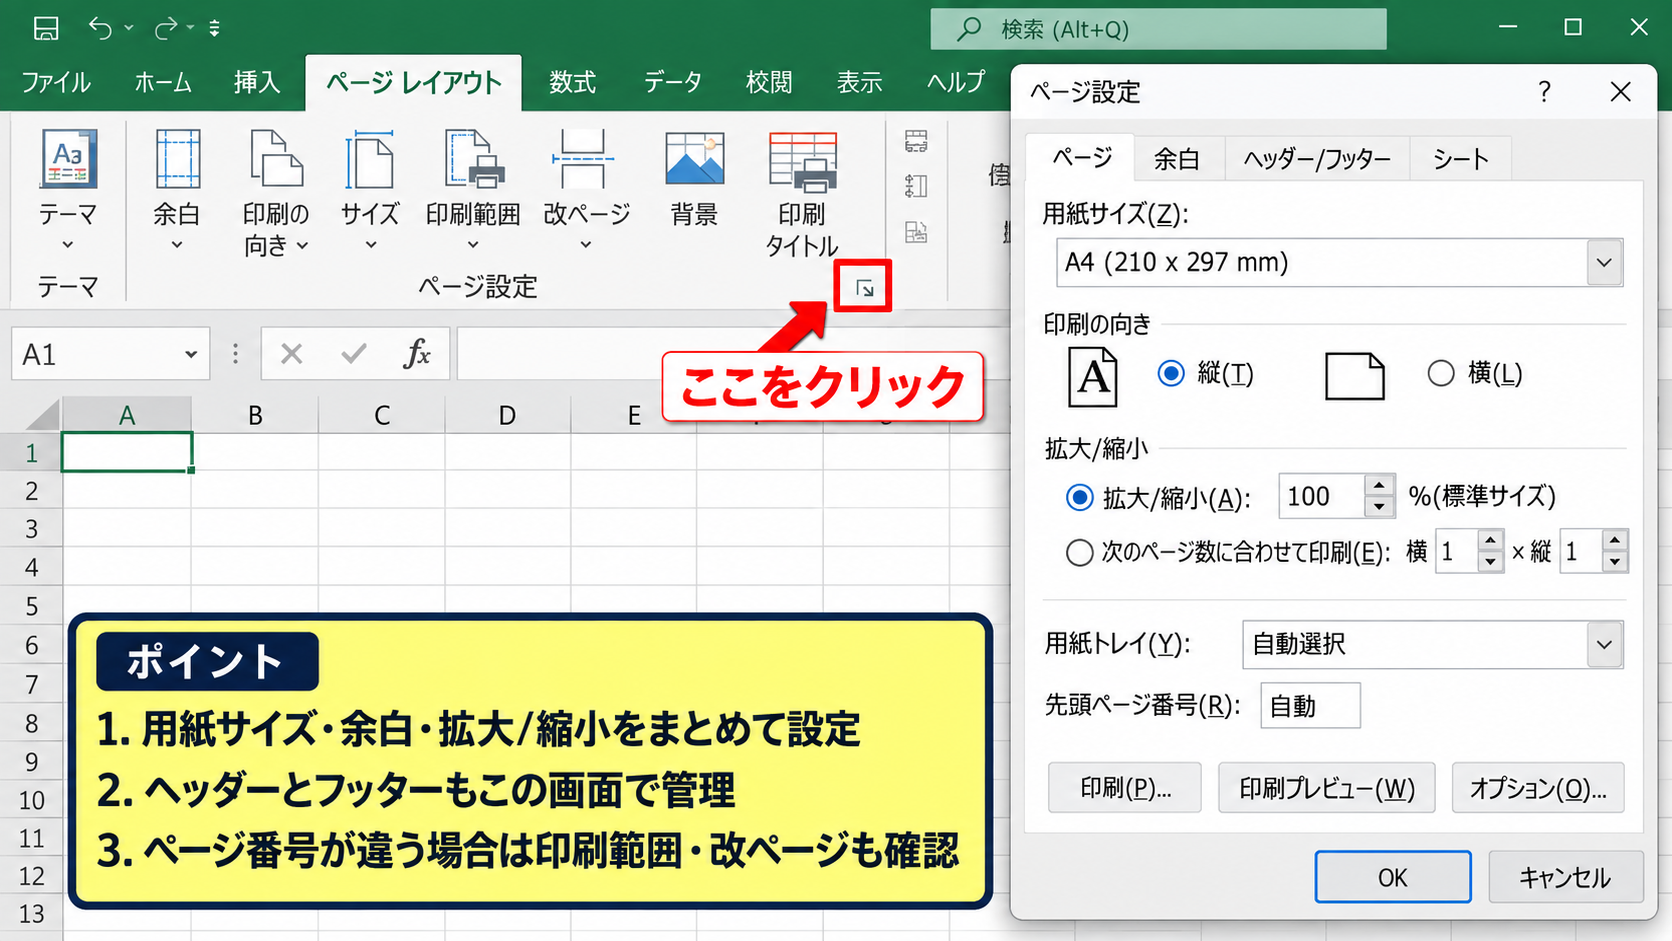Increase the 100% scale spinner up arrow
1672x941 pixels.
coord(1379,486)
